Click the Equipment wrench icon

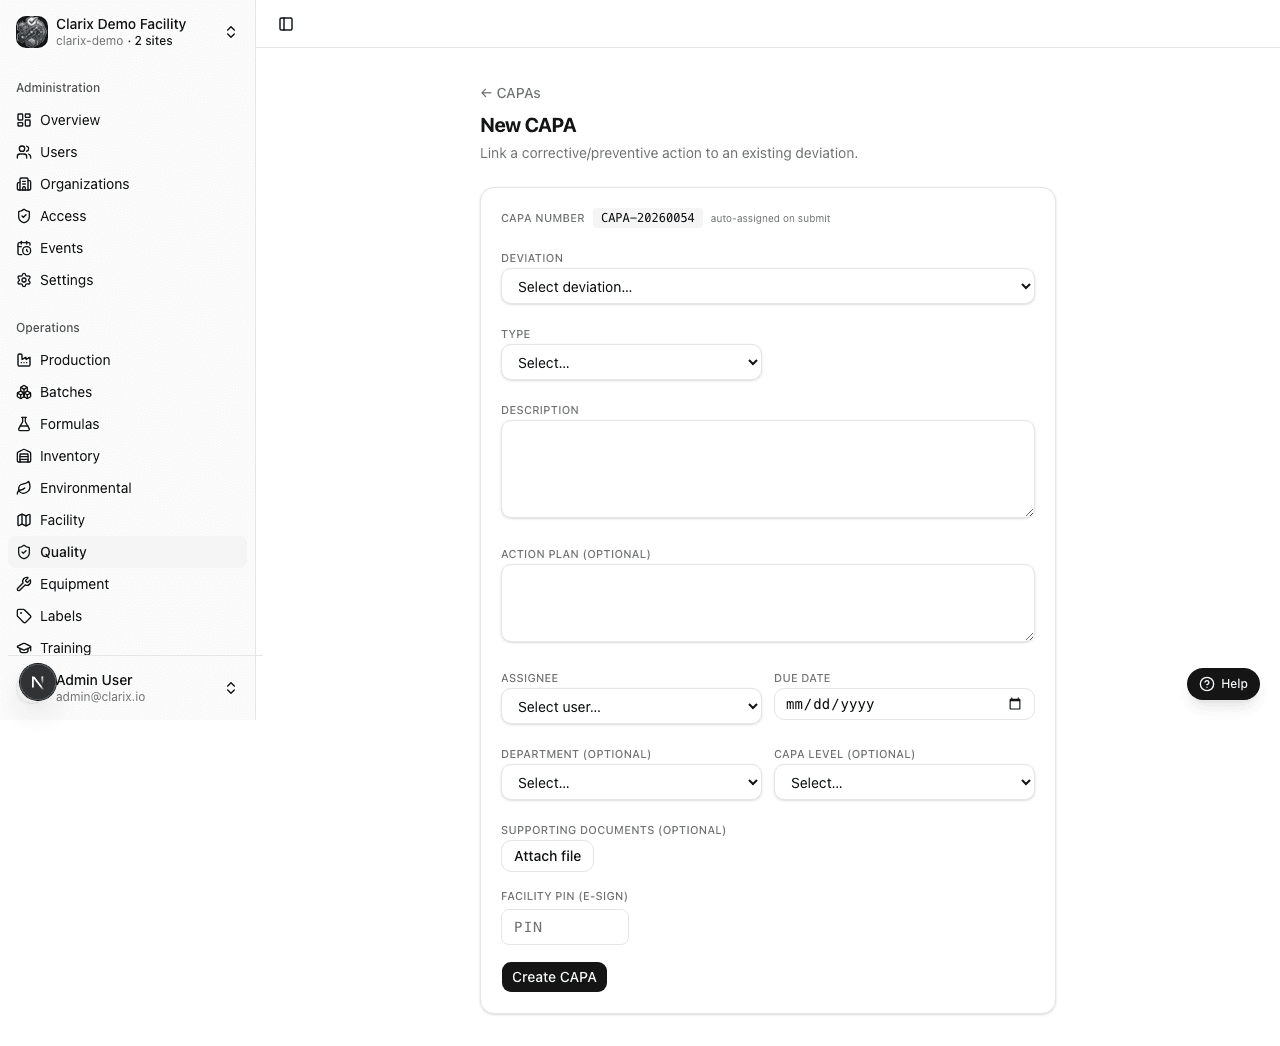tap(24, 584)
